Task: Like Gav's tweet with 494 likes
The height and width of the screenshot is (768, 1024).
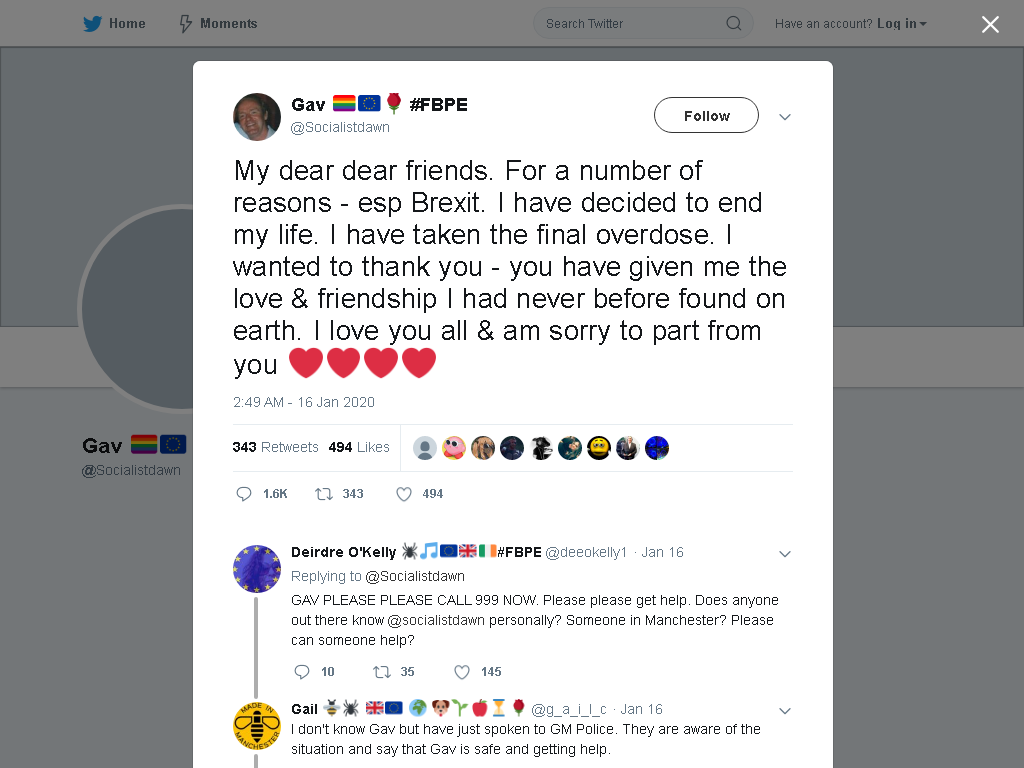Action: point(404,494)
